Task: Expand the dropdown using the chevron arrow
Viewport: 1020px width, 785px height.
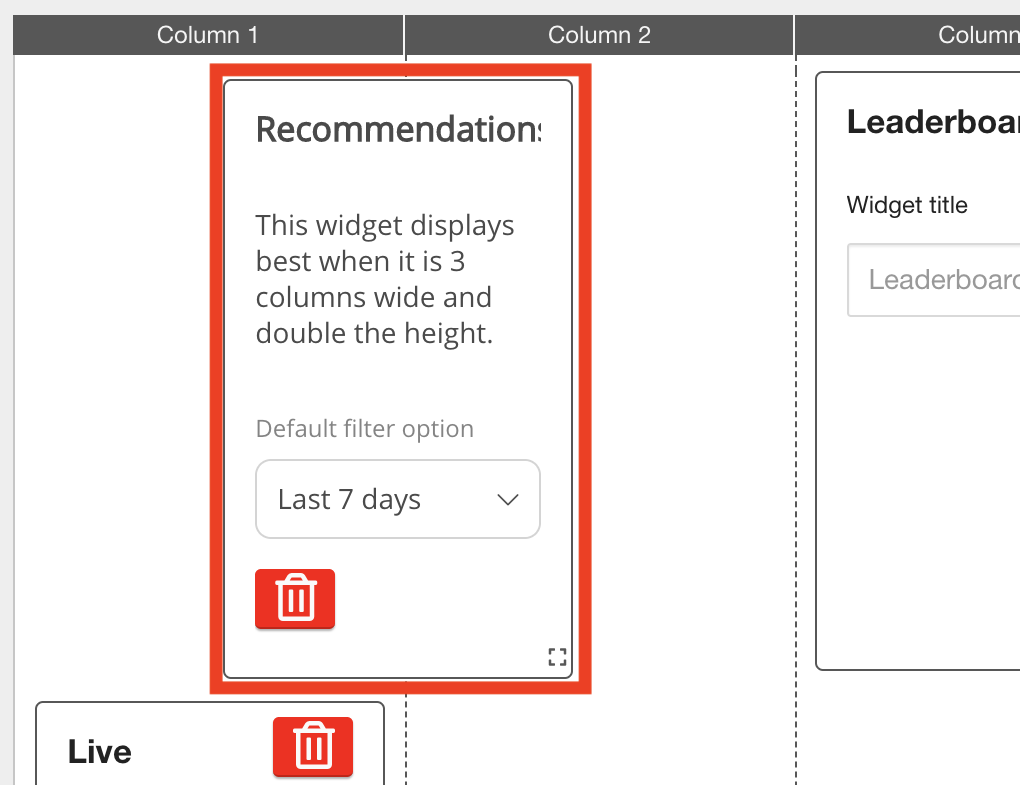Action: (x=508, y=500)
